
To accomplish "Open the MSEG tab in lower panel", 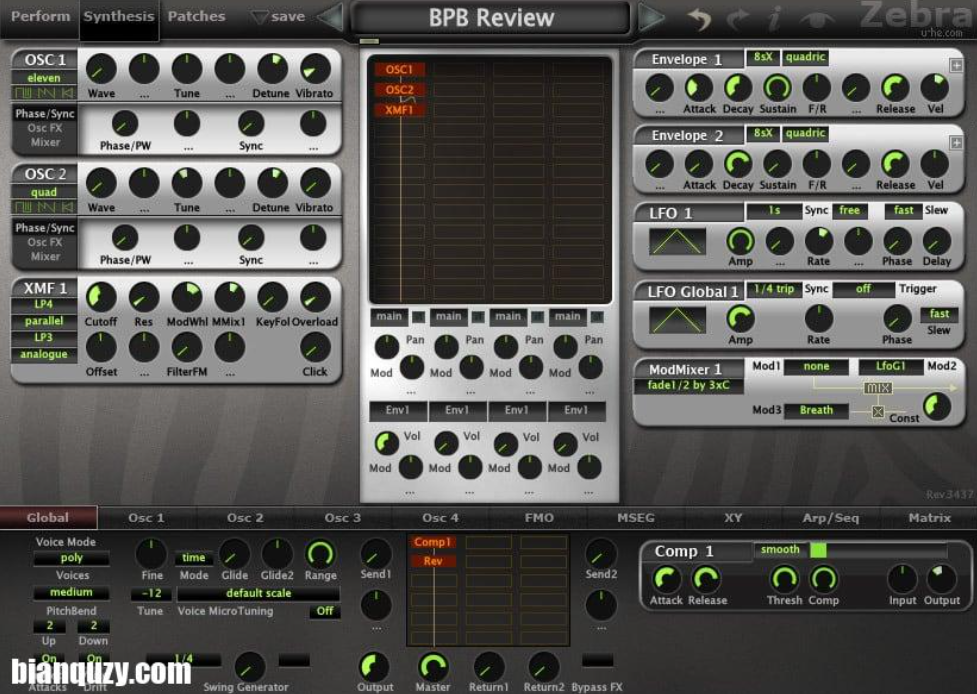I will coord(635,518).
